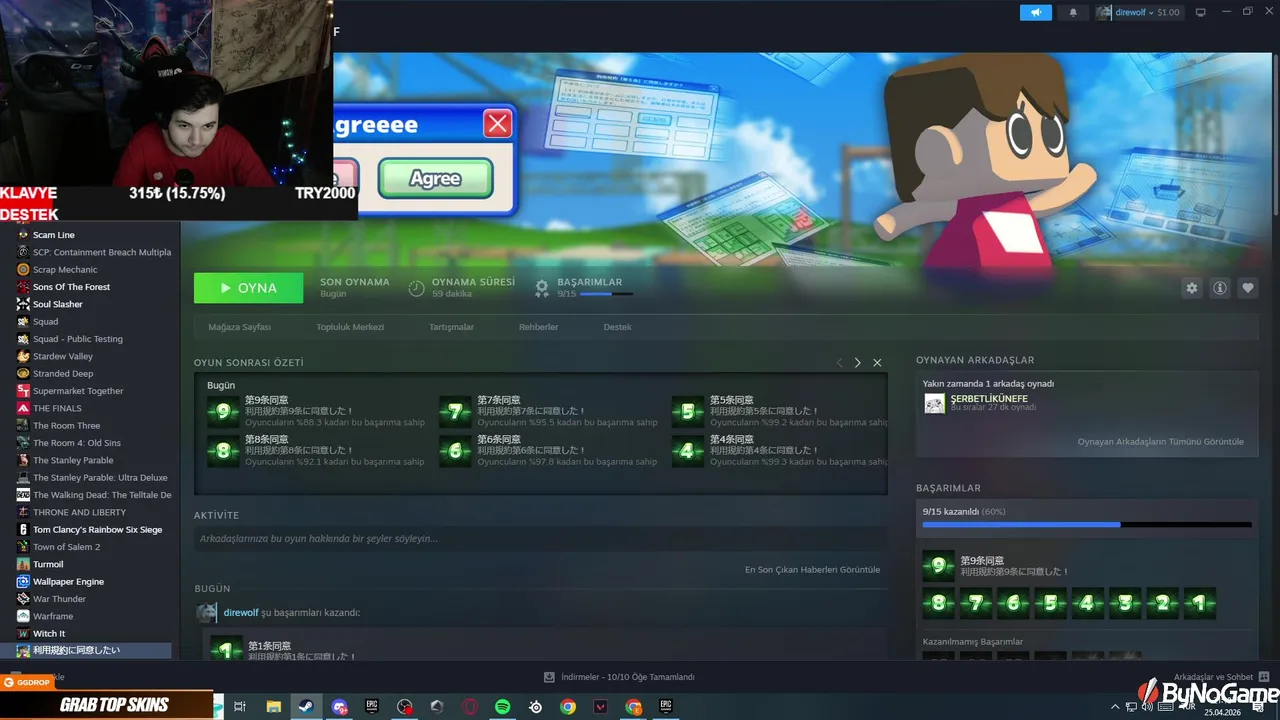Select achievement badge 7 in Başarımlar panel
Image resolution: width=1280 pixels, height=720 pixels.
[x=975, y=603]
